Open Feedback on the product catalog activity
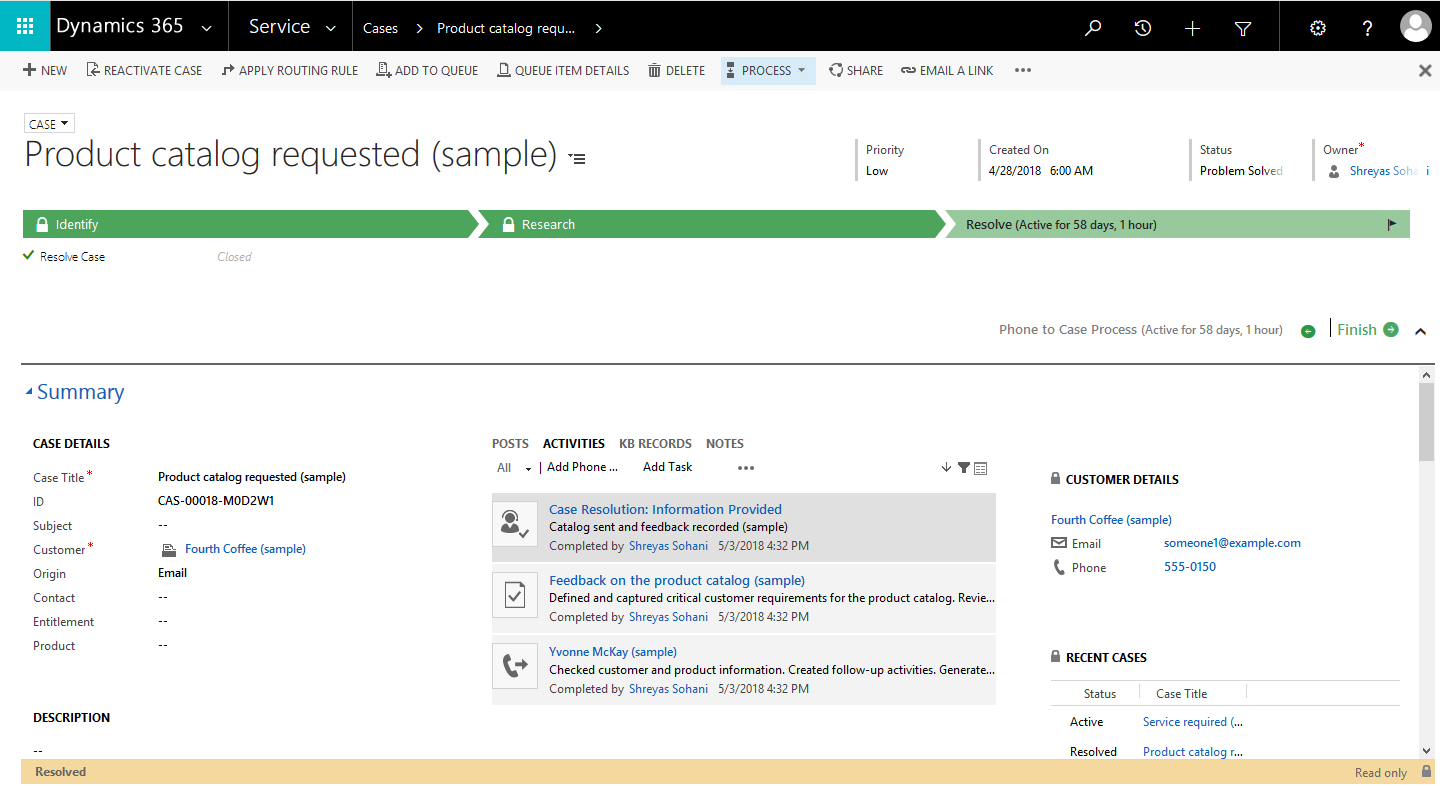This screenshot has width=1440, height=786. tap(677, 580)
